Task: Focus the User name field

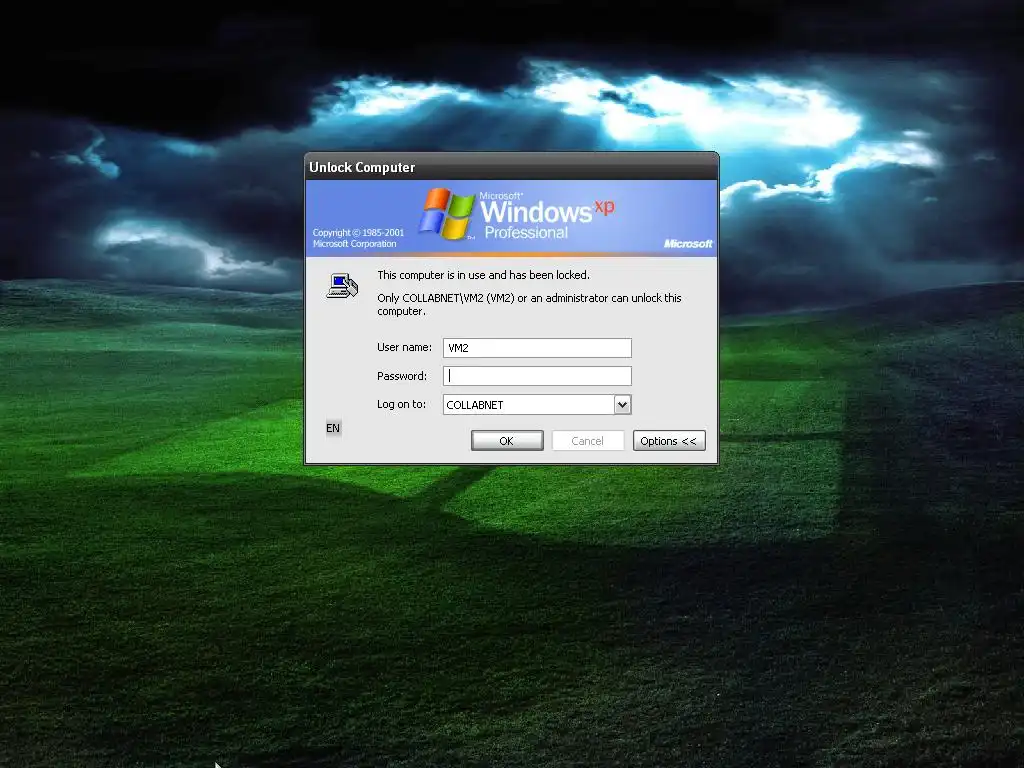Action: click(537, 347)
